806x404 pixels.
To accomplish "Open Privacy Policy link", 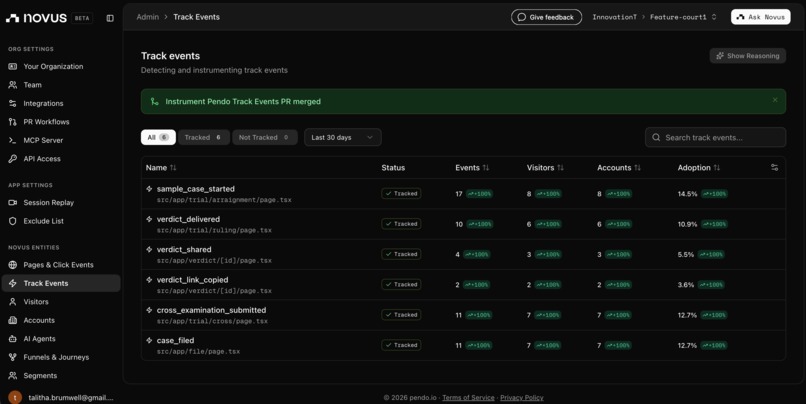I will pyautogui.click(x=522, y=397).
